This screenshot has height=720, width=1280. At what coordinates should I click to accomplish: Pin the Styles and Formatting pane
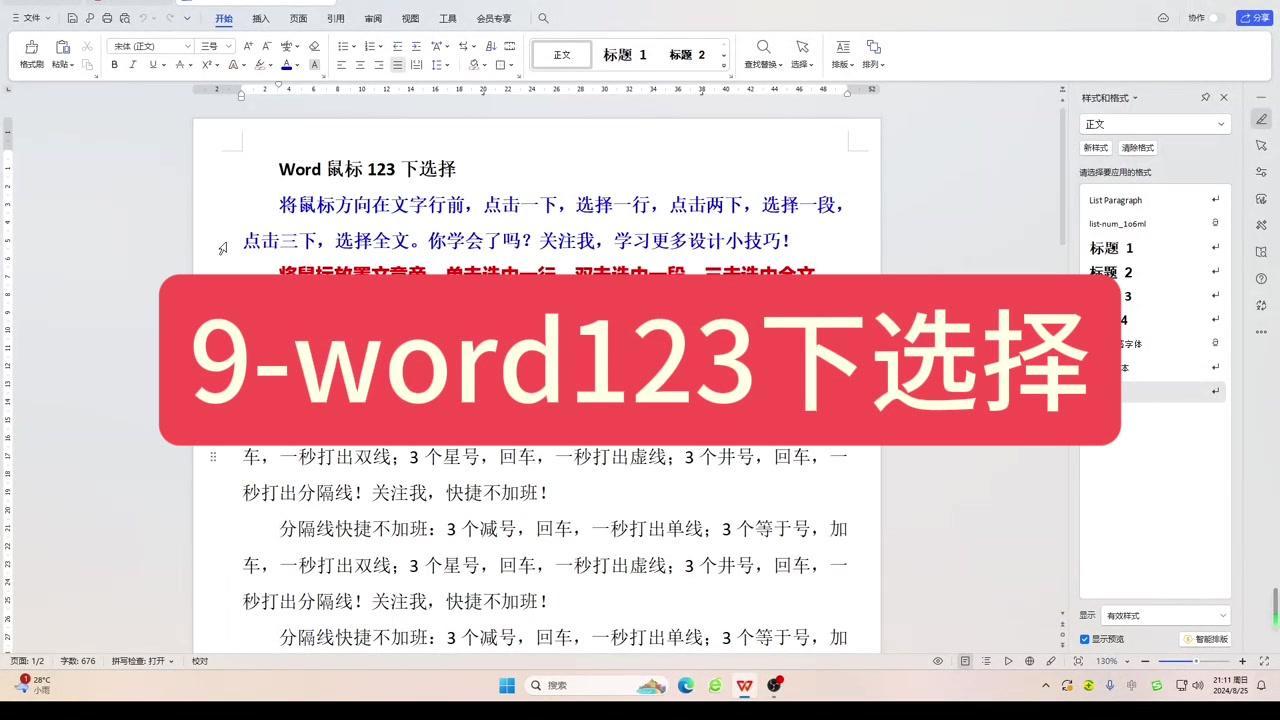[1205, 98]
